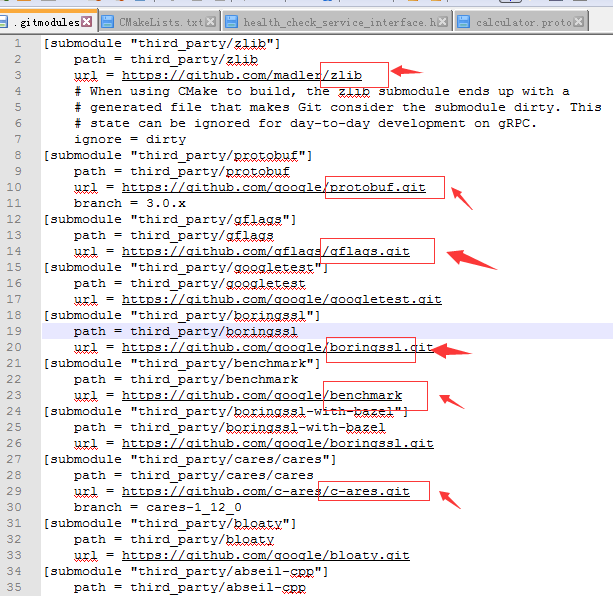This screenshot has width=613, height=596.
Task: Click the file icon on CMakeLists.txt tab
Action: pos(108,22)
